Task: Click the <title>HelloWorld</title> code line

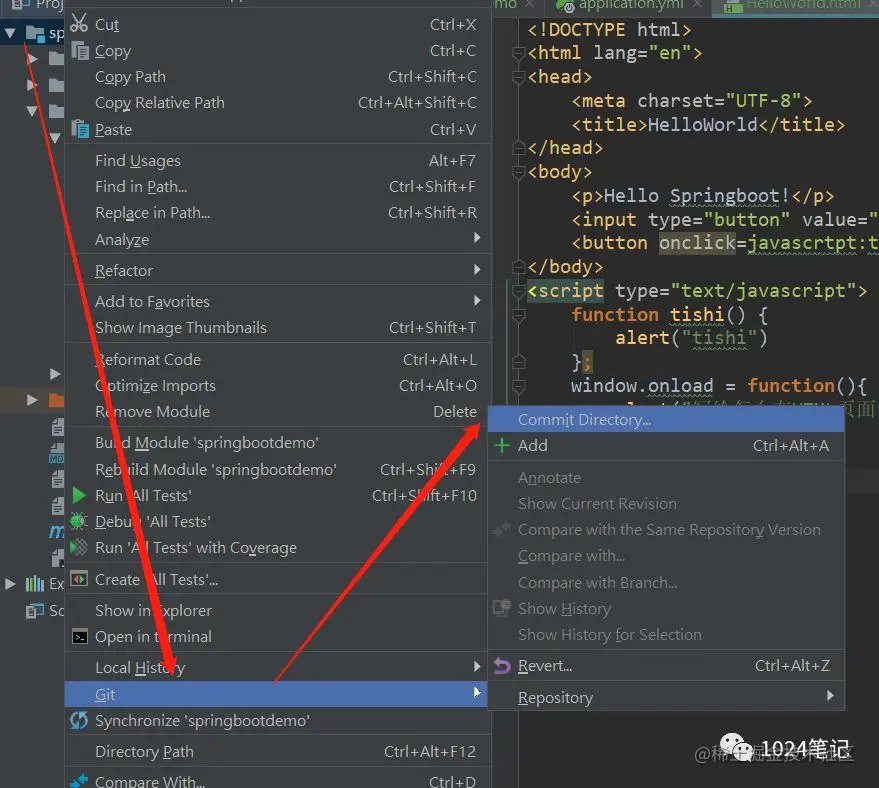Action: 708,124
